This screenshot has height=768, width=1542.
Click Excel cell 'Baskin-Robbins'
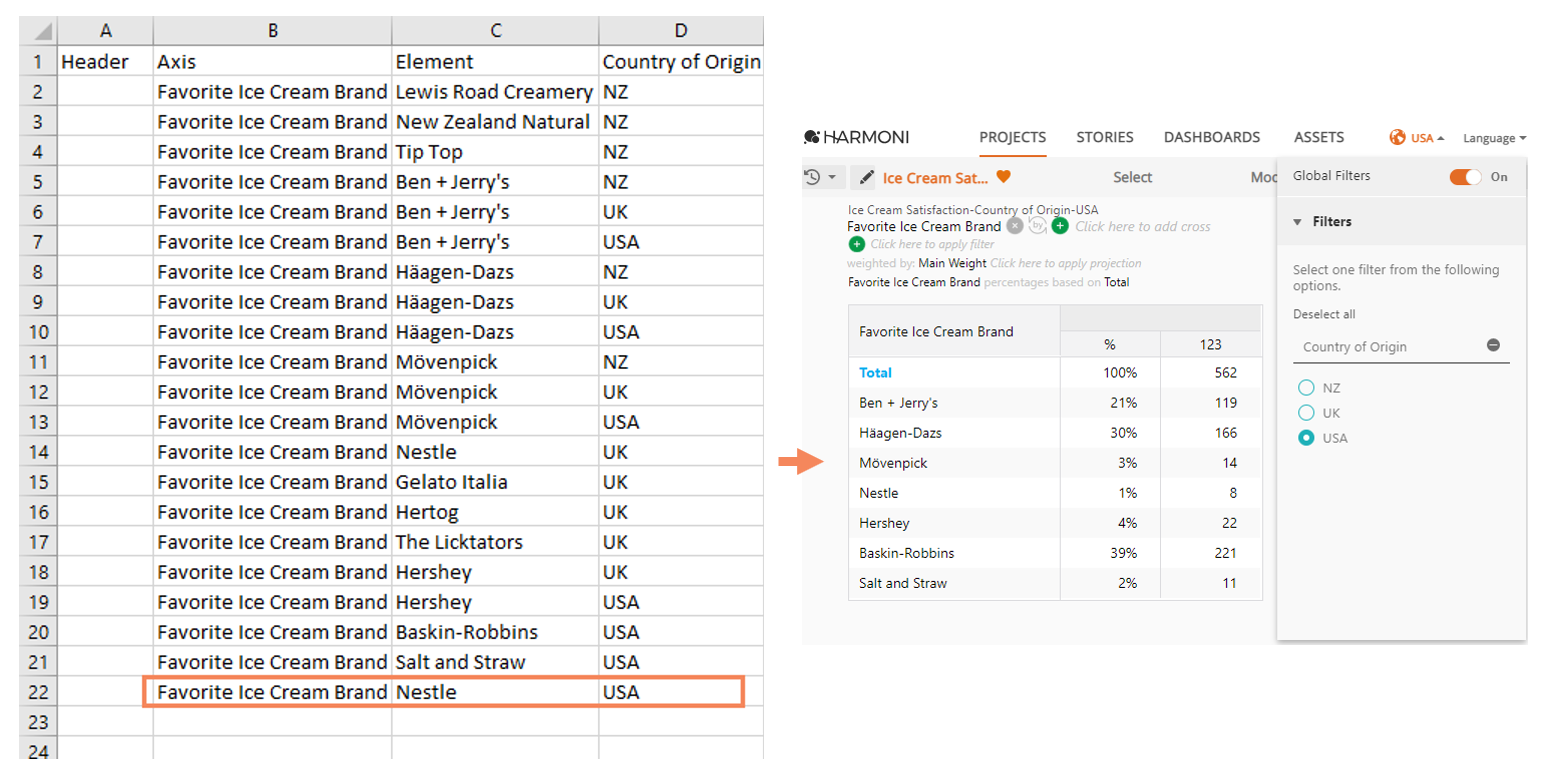[x=495, y=632]
